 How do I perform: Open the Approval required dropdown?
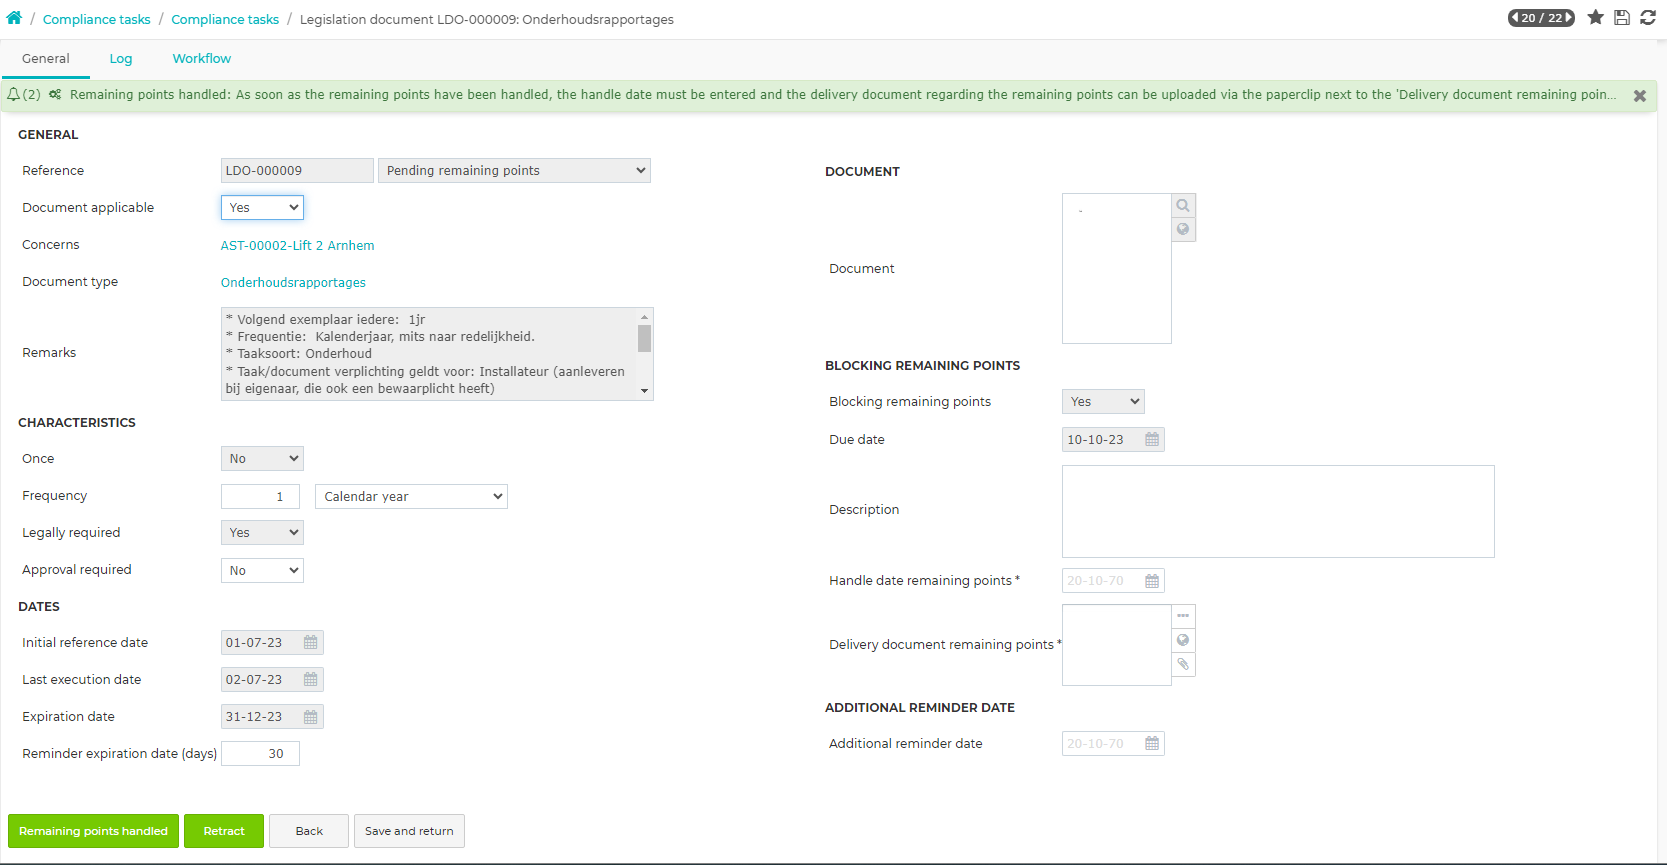click(x=262, y=571)
